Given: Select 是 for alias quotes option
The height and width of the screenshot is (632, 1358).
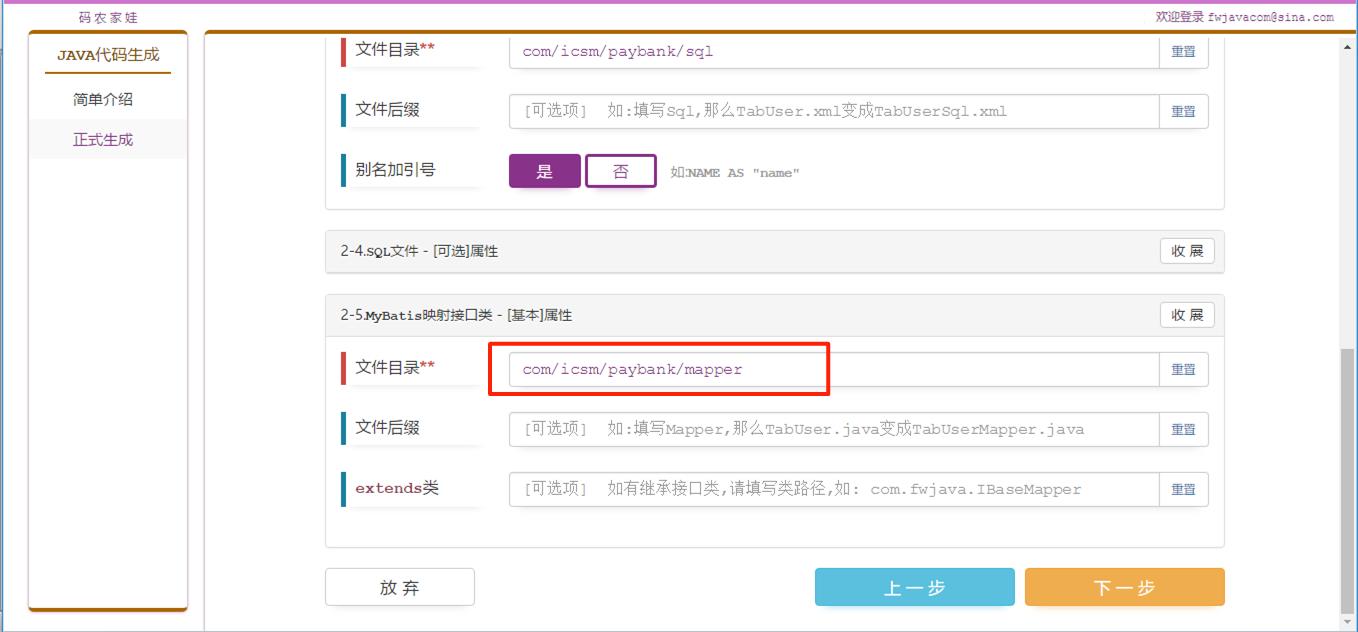Looking at the screenshot, I should pos(544,171).
